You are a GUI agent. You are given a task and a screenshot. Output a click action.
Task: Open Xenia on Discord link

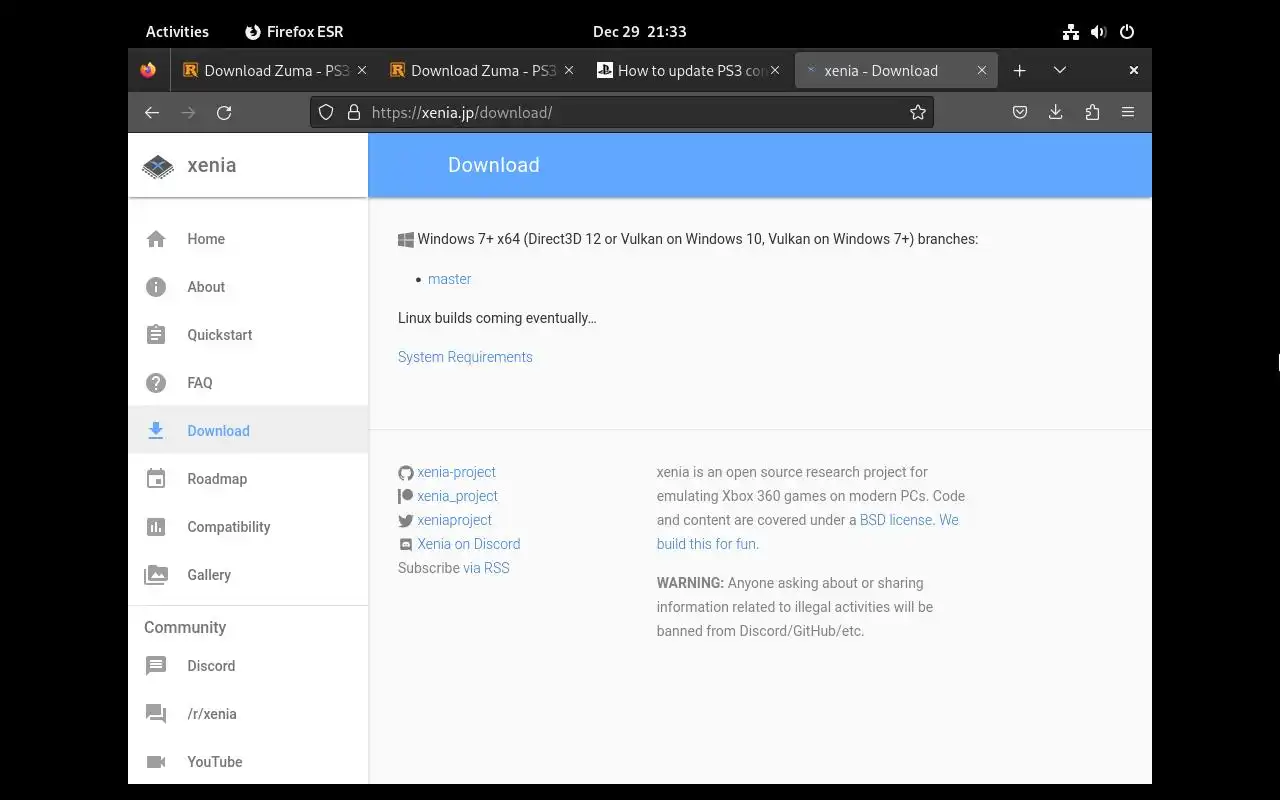(x=469, y=544)
